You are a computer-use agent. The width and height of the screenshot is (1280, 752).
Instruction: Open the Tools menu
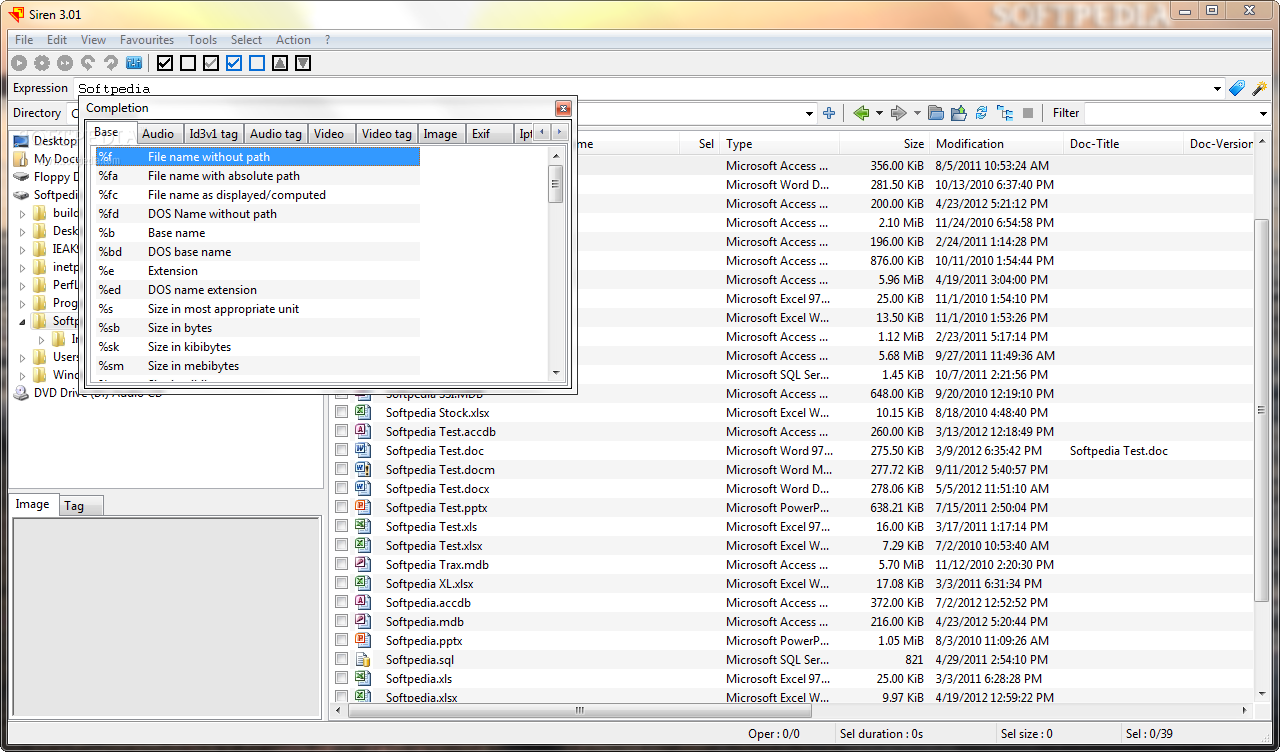click(x=203, y=40)
